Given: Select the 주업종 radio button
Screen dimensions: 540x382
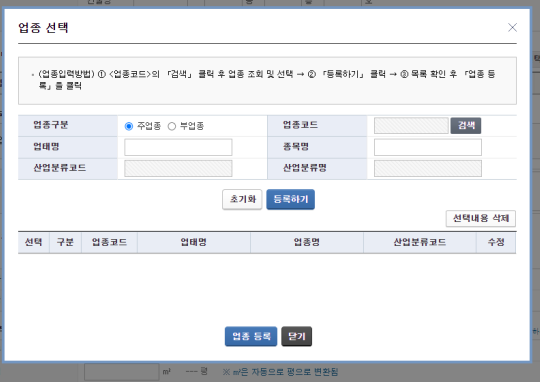Looking at the screenshot, I should 129,126.
